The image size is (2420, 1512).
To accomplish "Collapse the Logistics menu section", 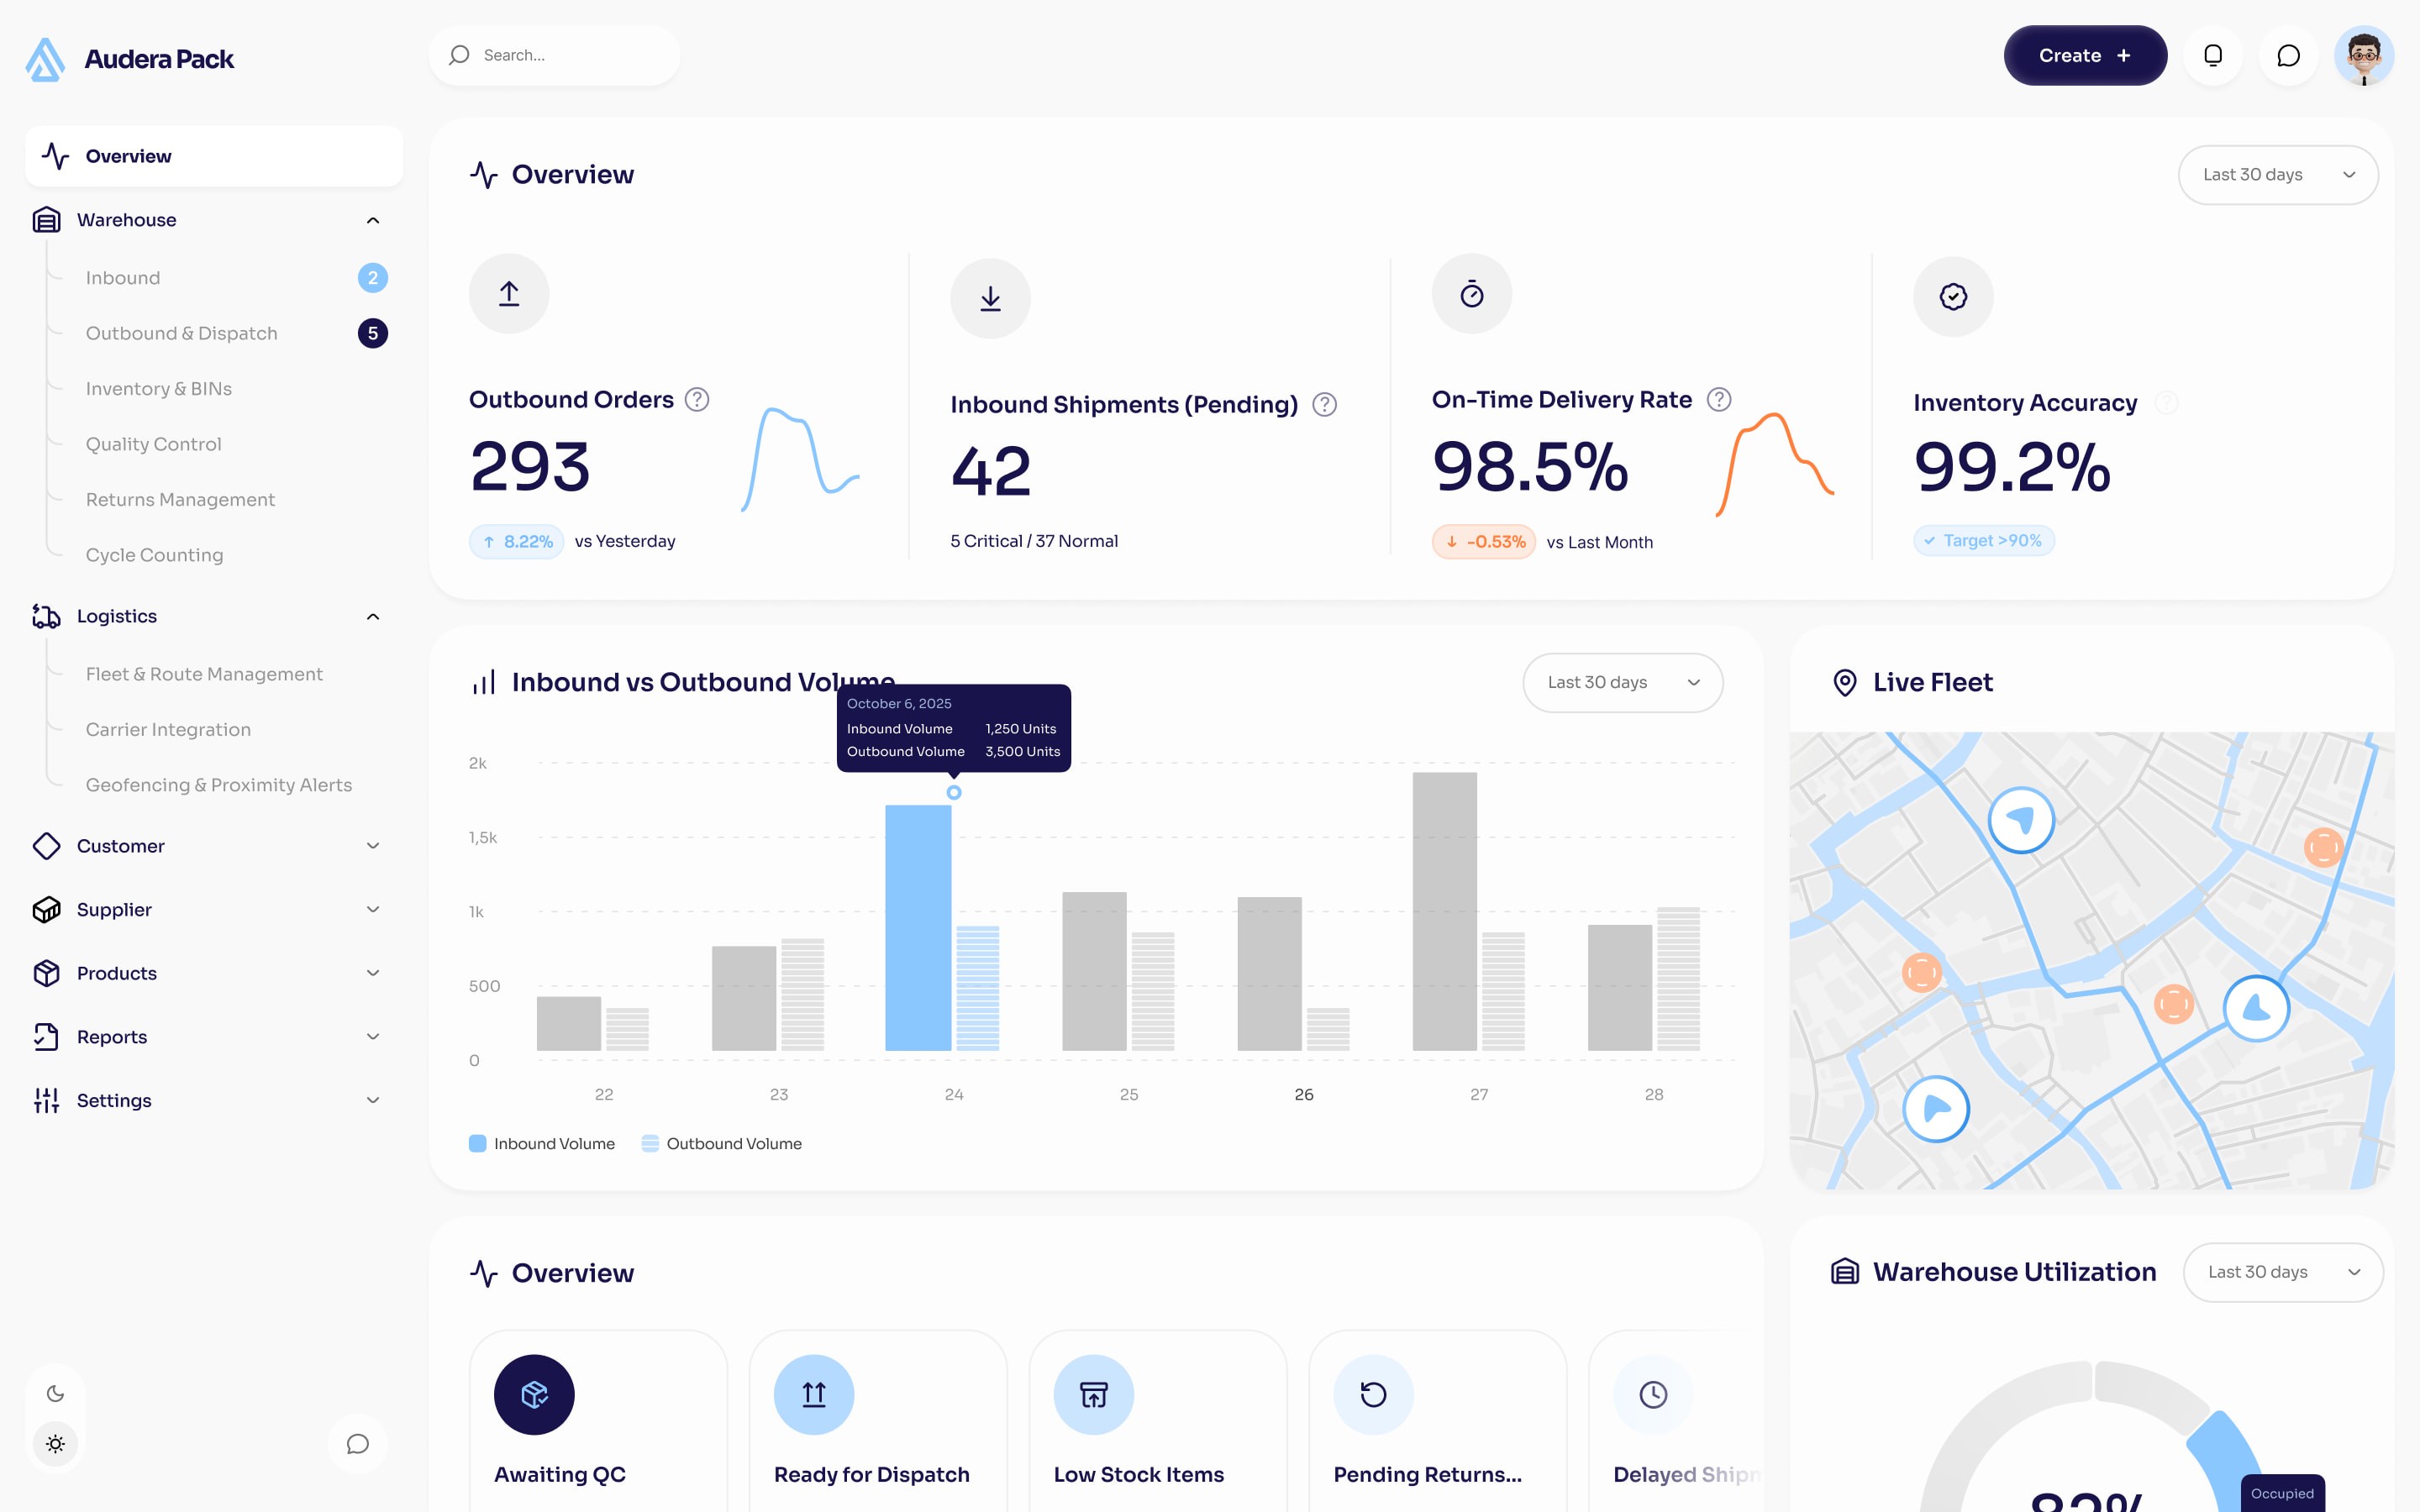I will tap(373, 617).
